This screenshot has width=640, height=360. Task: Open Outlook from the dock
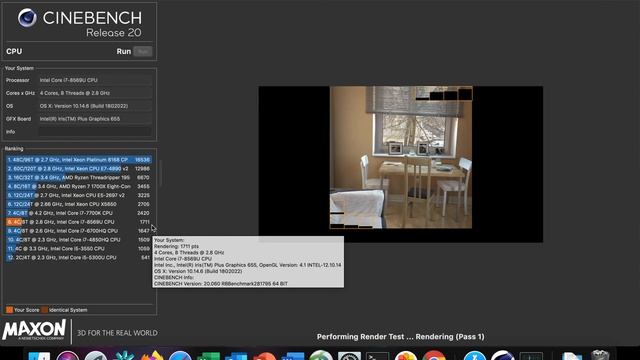[236, 356]
